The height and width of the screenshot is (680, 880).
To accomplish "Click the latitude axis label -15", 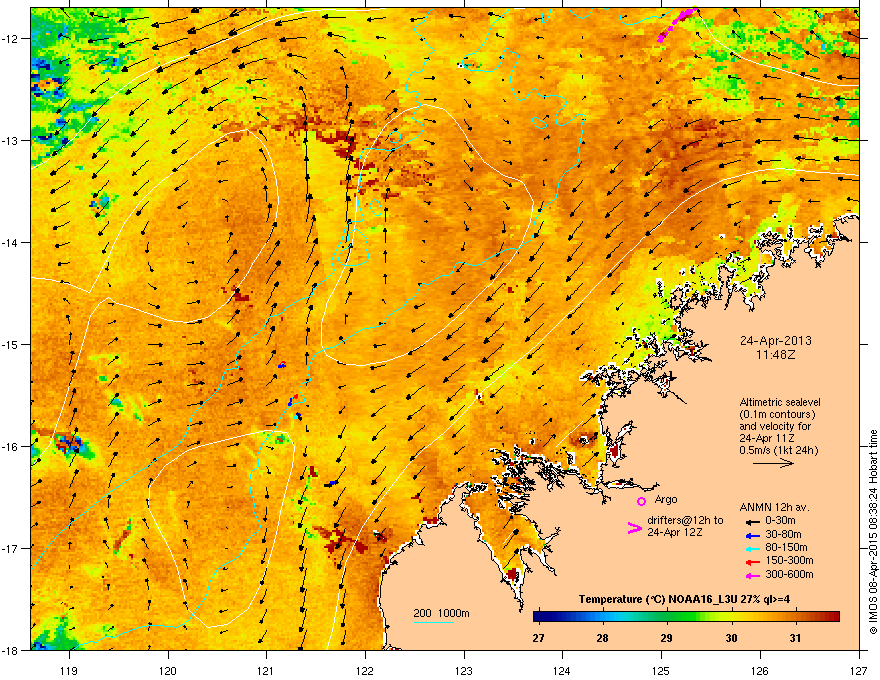I will coord(12,344).
